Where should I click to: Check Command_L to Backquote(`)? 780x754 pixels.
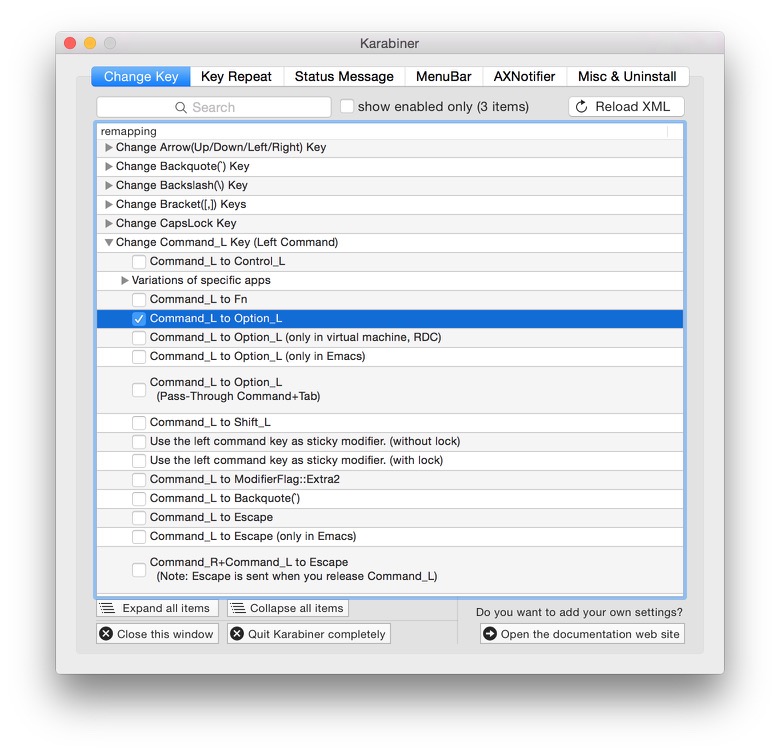(139, 498)
